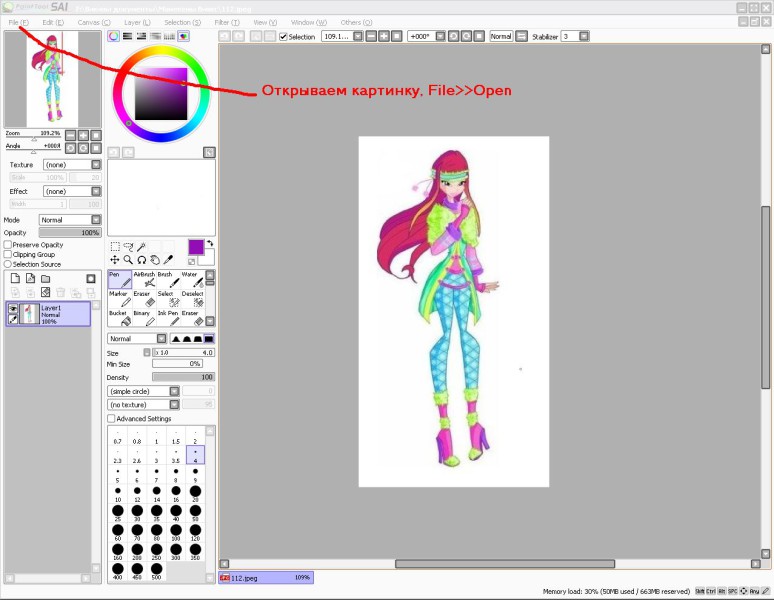
Task: Pick the Marker tool
Action: tap(119, 299)
